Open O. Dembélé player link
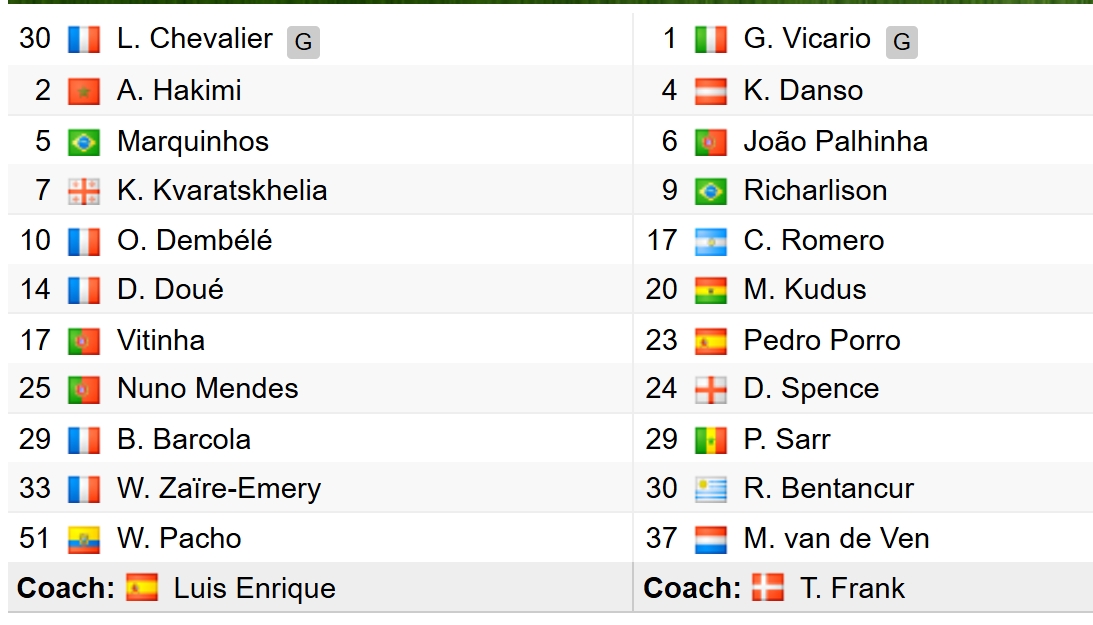Image resolution: width=1093 pixels, height=625 pixels. coord(194,240)
